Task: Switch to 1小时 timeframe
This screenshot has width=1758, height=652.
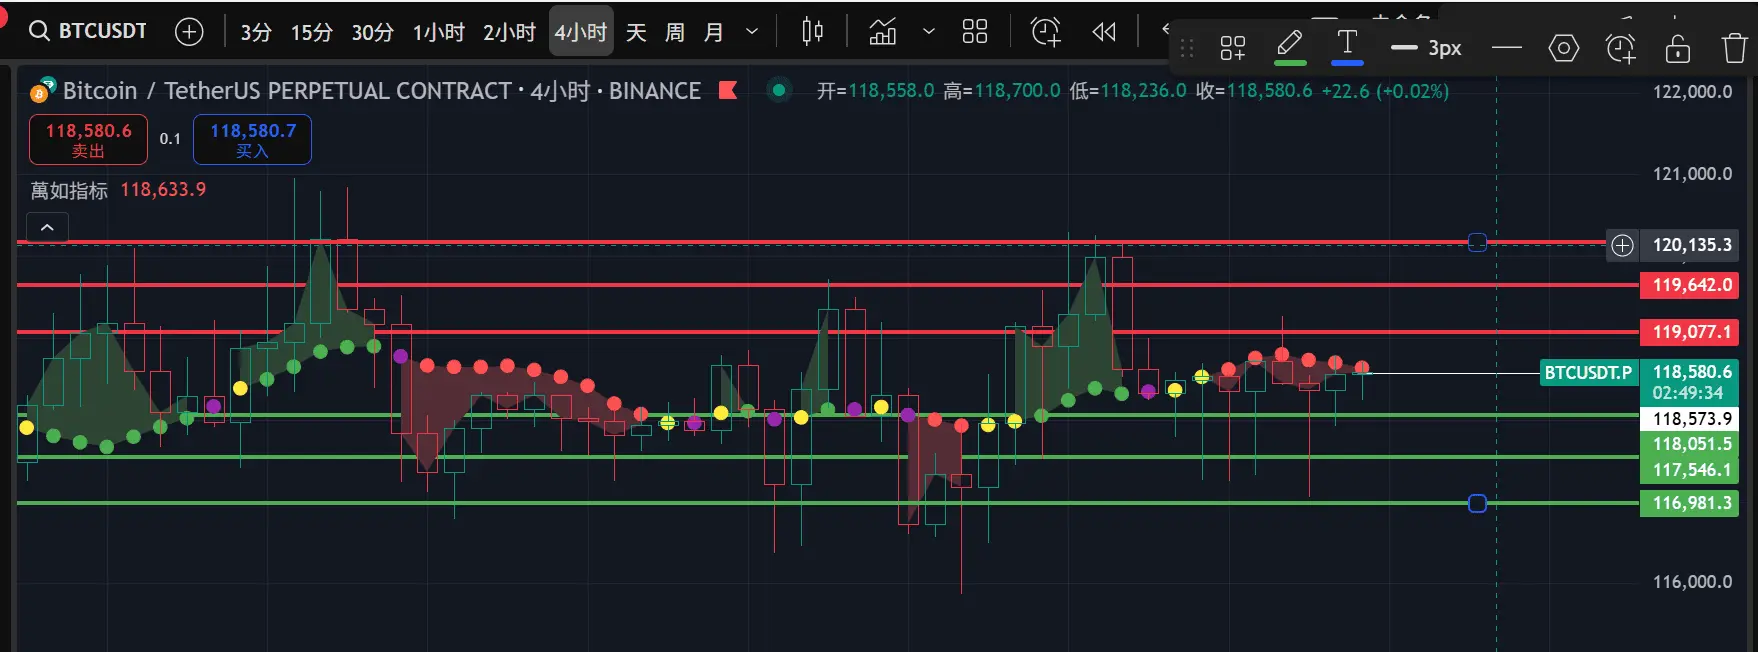Action: tap(438, 32)
